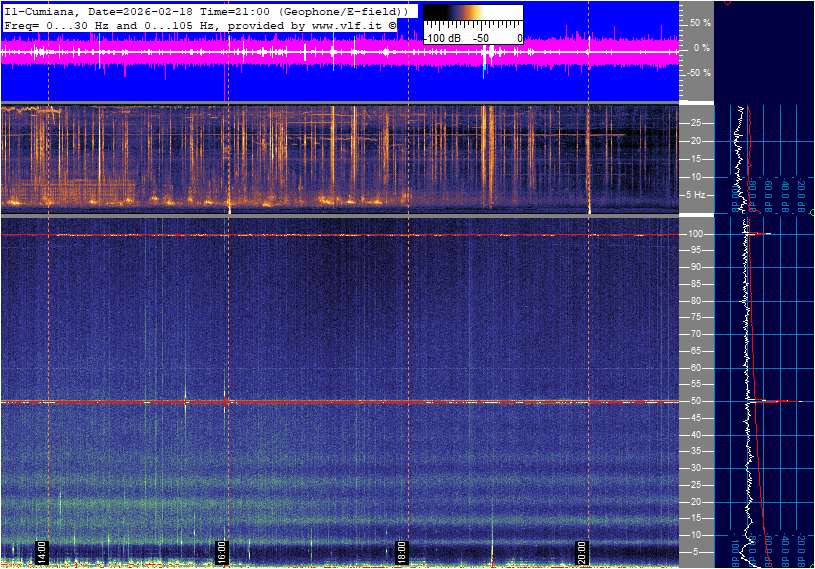
Task: Click the 25 Hz tick on upper spectrogram axis
Action: pos(694,123)
